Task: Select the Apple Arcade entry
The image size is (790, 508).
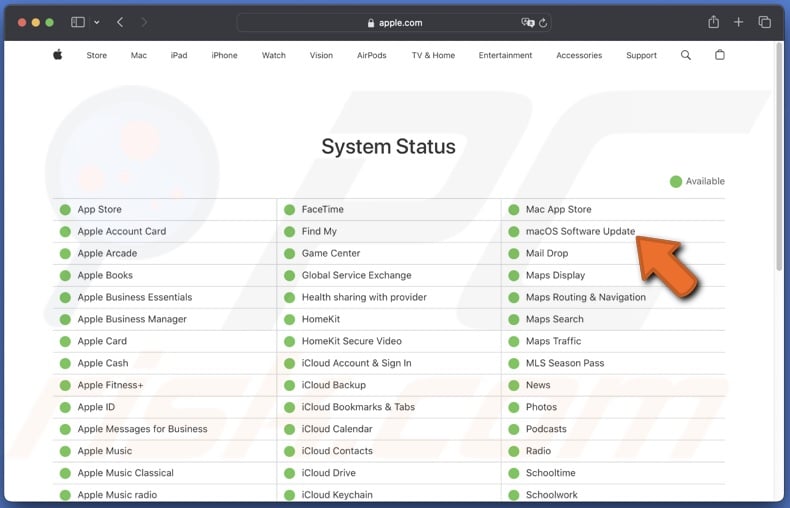Action: pos(107,253)
